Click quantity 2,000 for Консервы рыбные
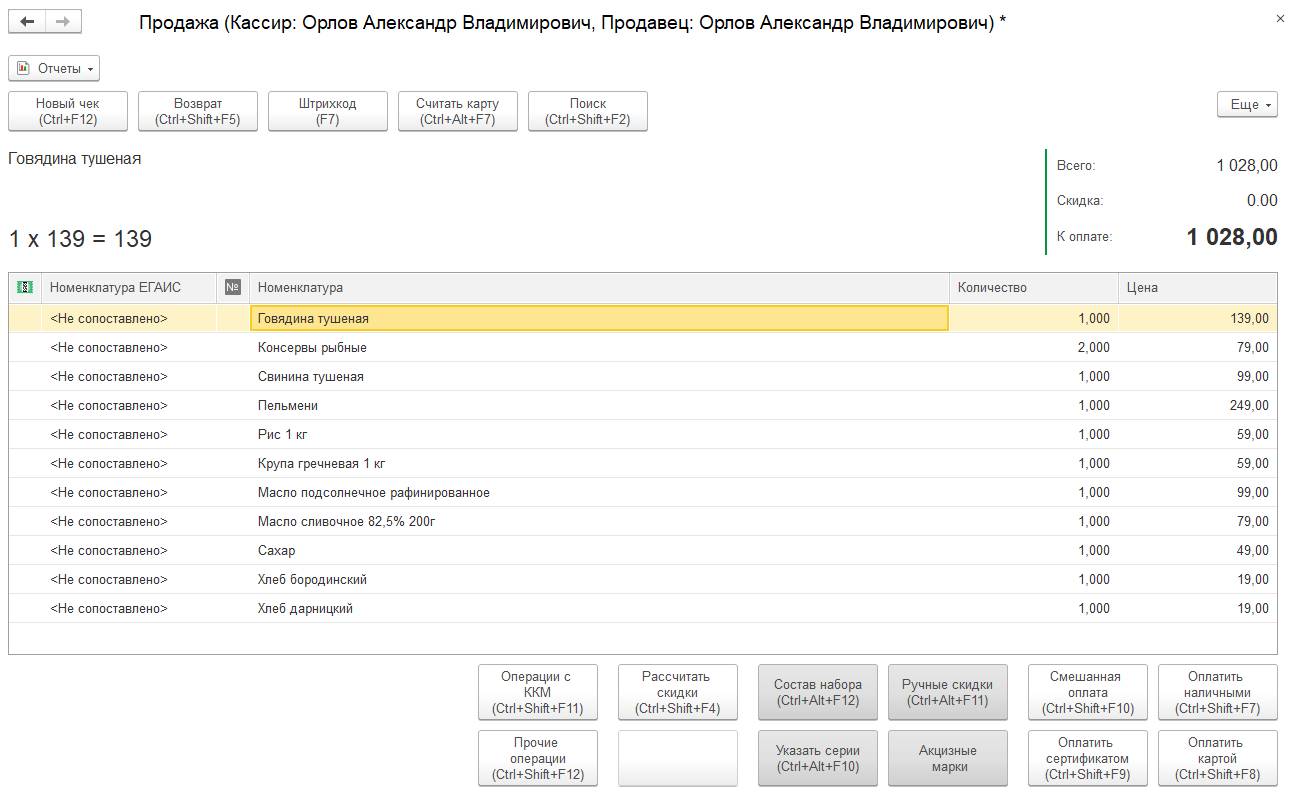The width and height of the screenshot is (1294, 797). click(1034, 348)
